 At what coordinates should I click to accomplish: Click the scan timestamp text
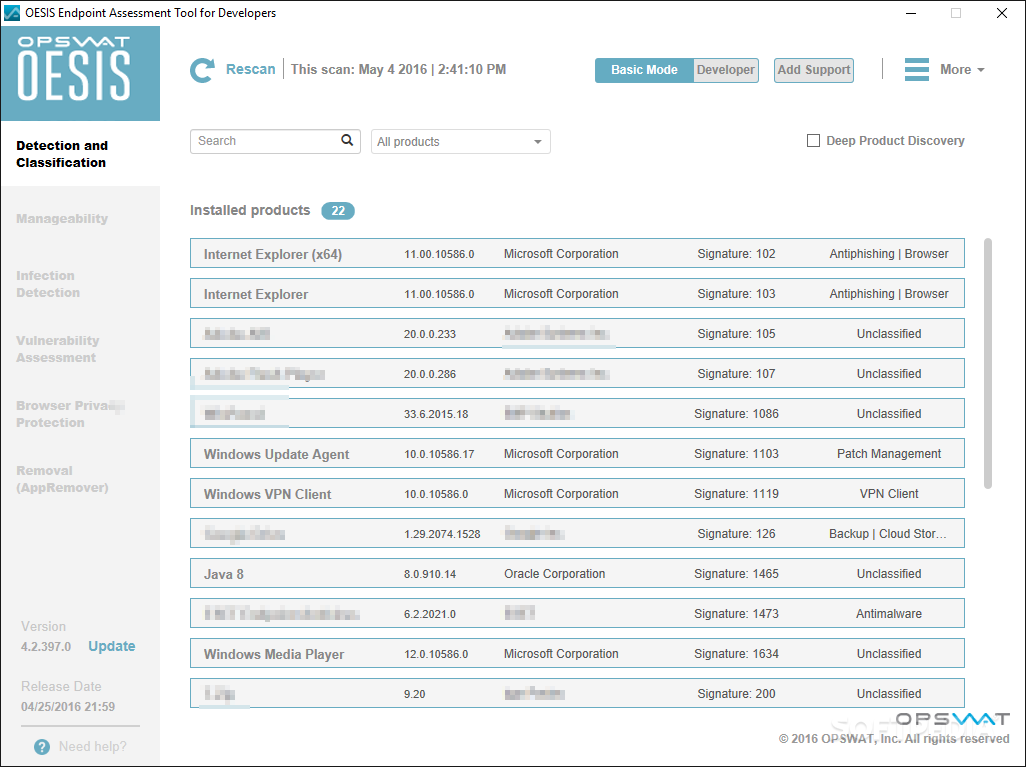tap(398, 69)
